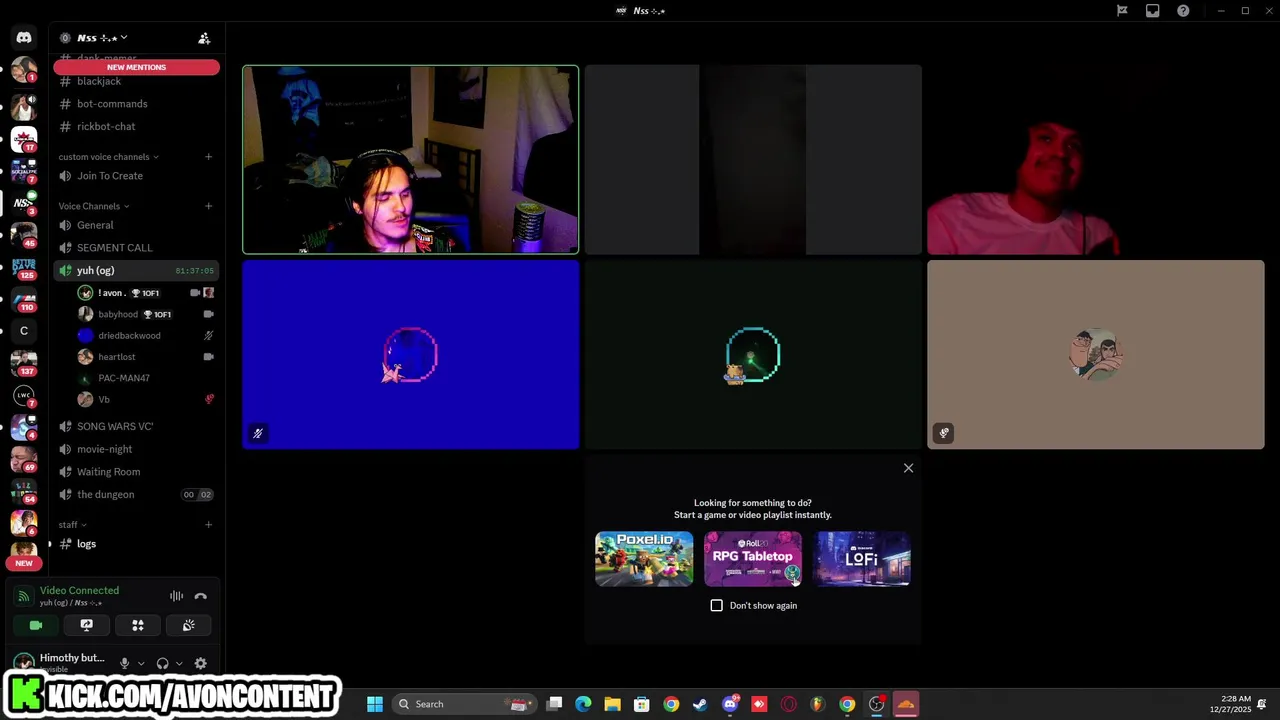Open server icon with the 17 badge
Image resolution: width=1280 pixels, height=720 pixels.
click(x=24, y=139)
